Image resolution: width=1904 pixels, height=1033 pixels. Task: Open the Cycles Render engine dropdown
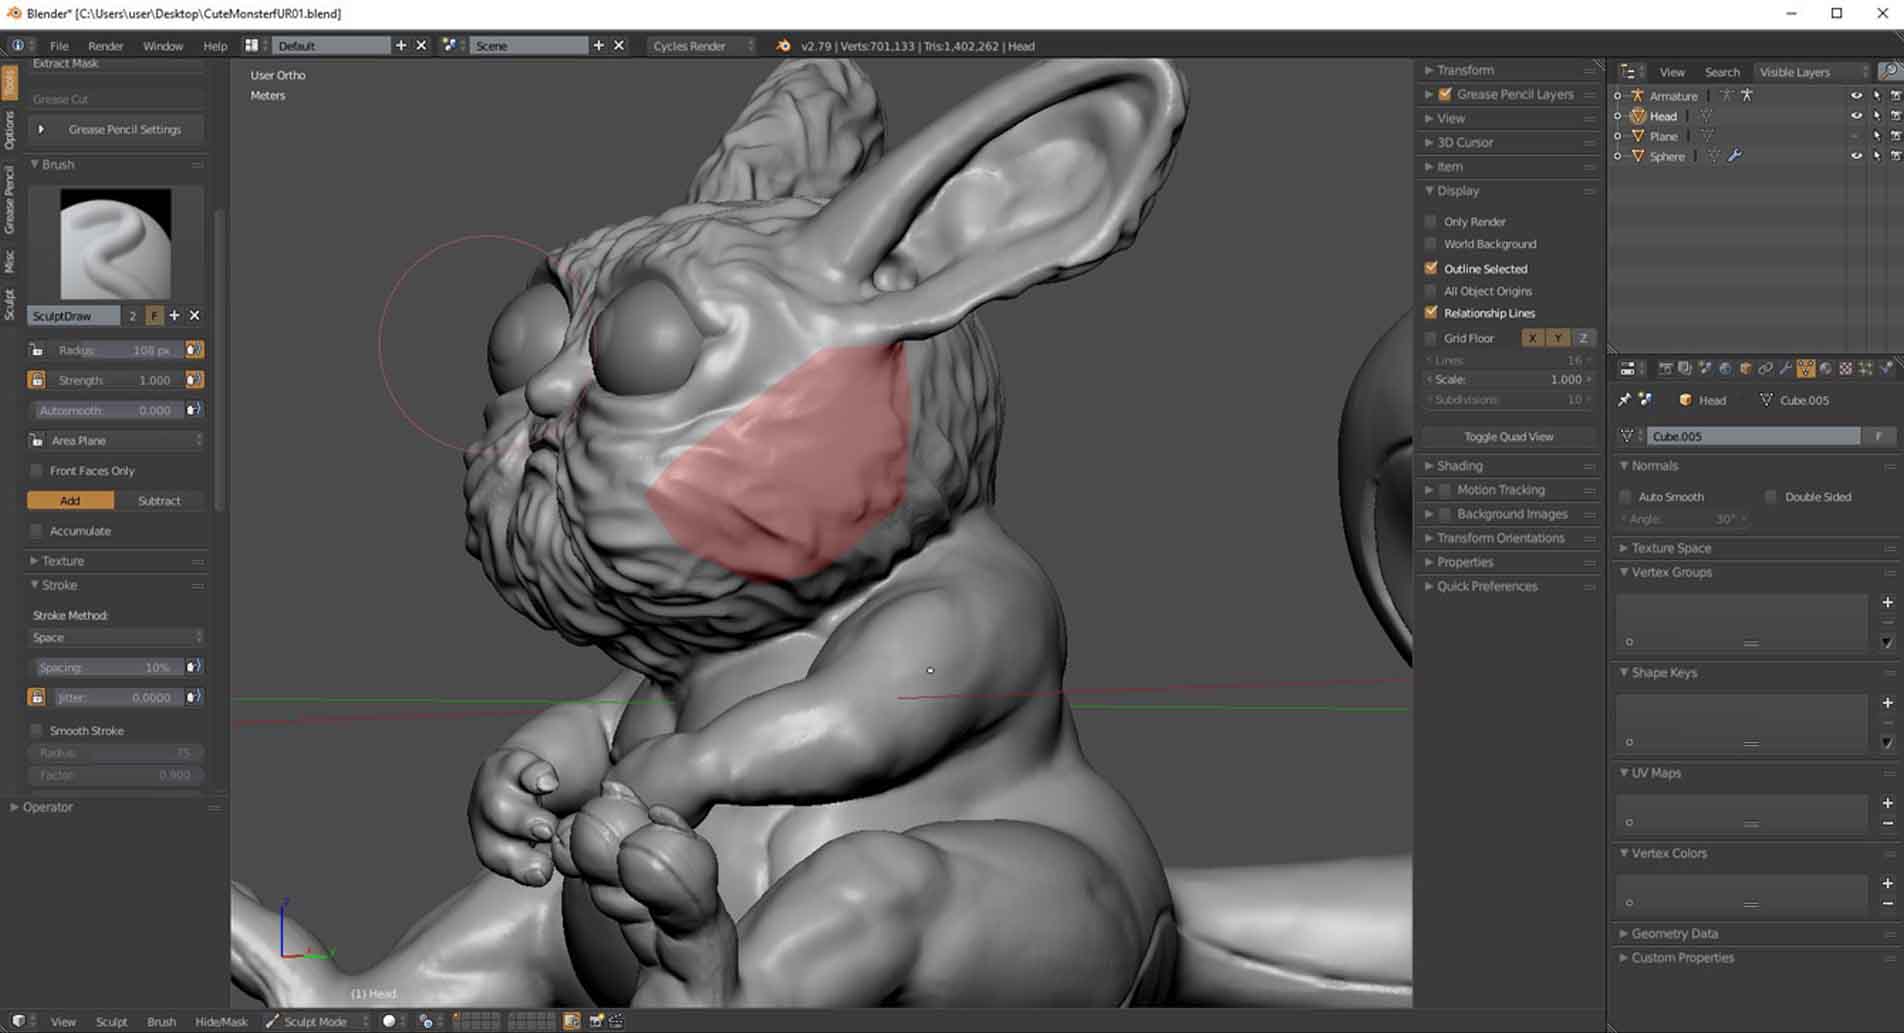coord(702,45)
